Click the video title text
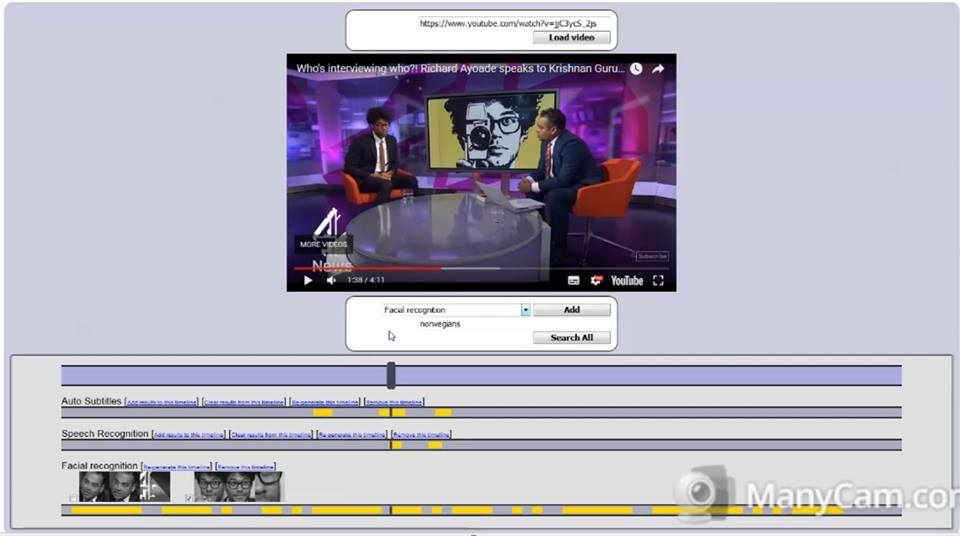The image size is (960, 536). pos(460,69)
